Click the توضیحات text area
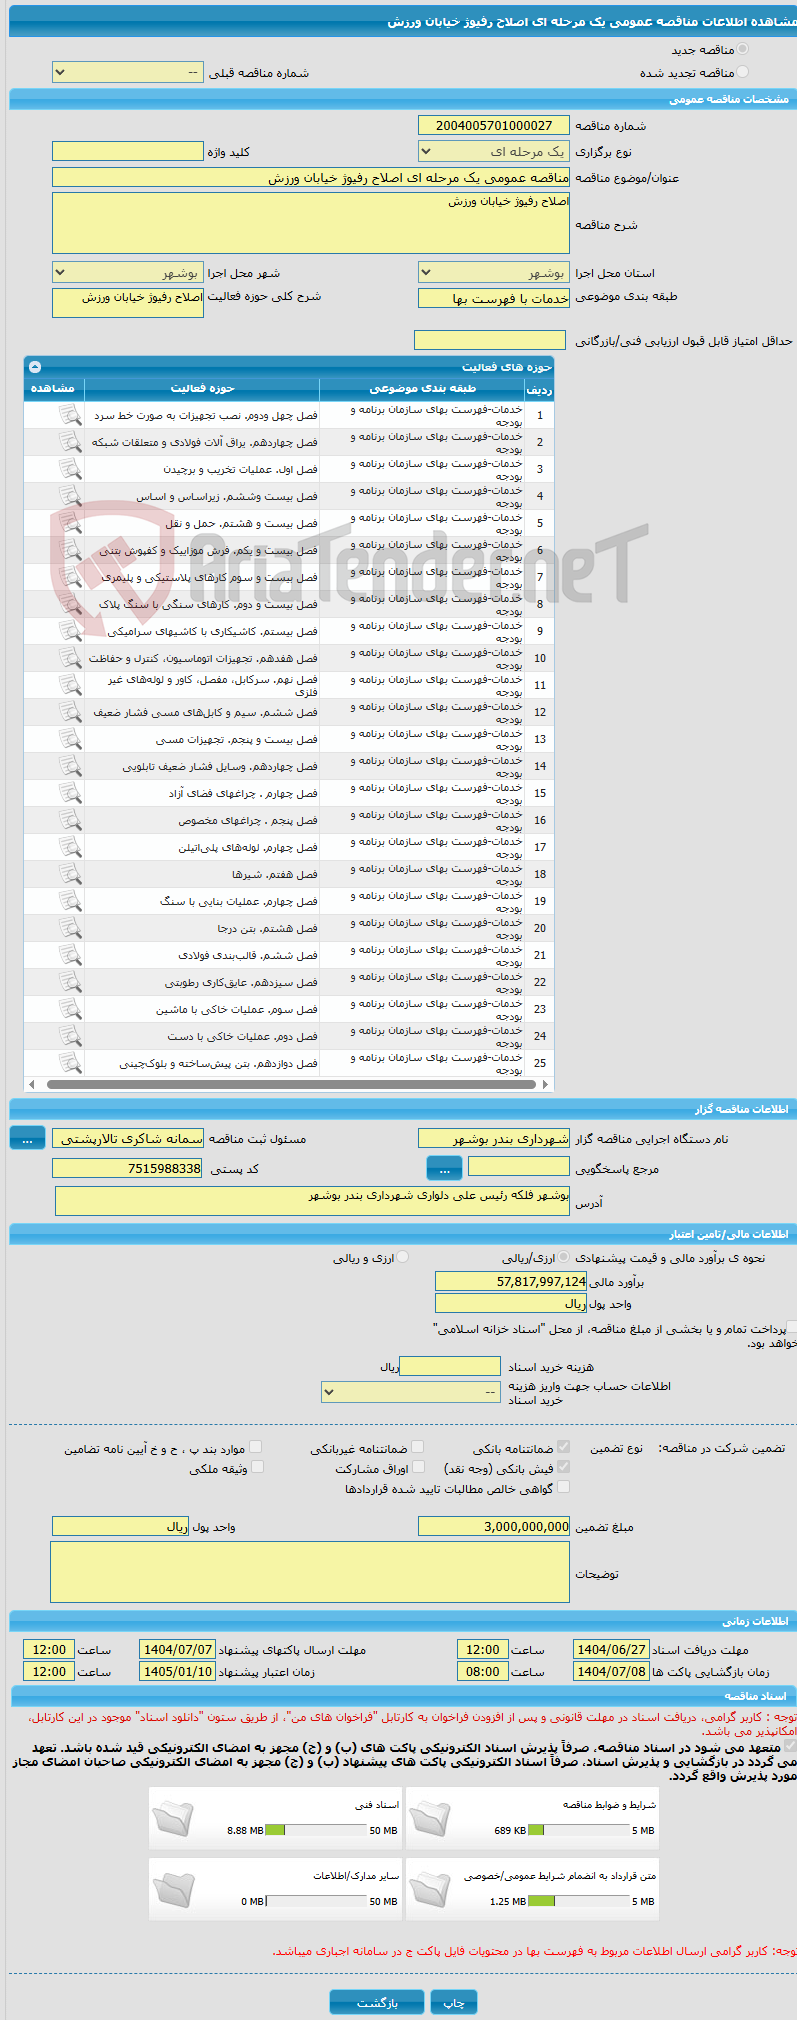797x2020 pixels. 310,1572
